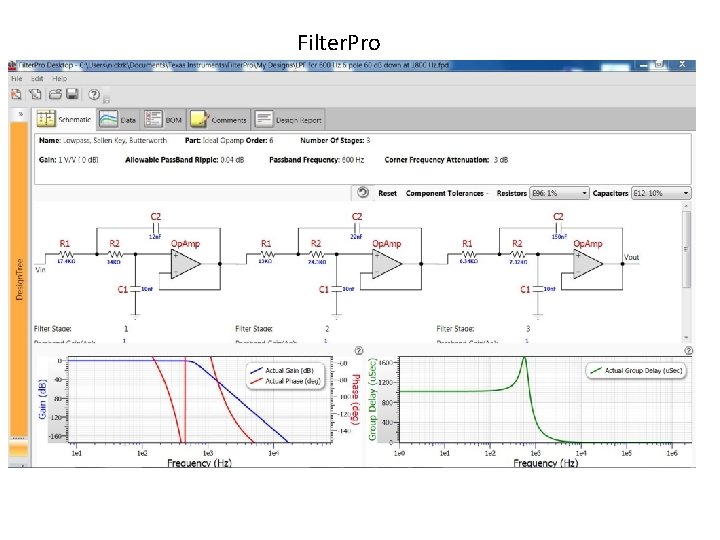Click the OpAmp symbol in stage 1

[x=186, y=264]
